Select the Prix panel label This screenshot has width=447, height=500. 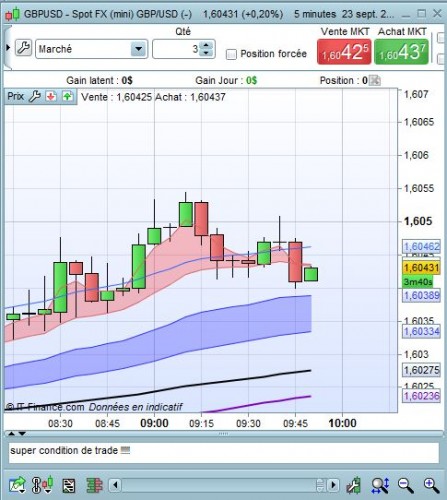pyautogui.click(x=15, y=96)
